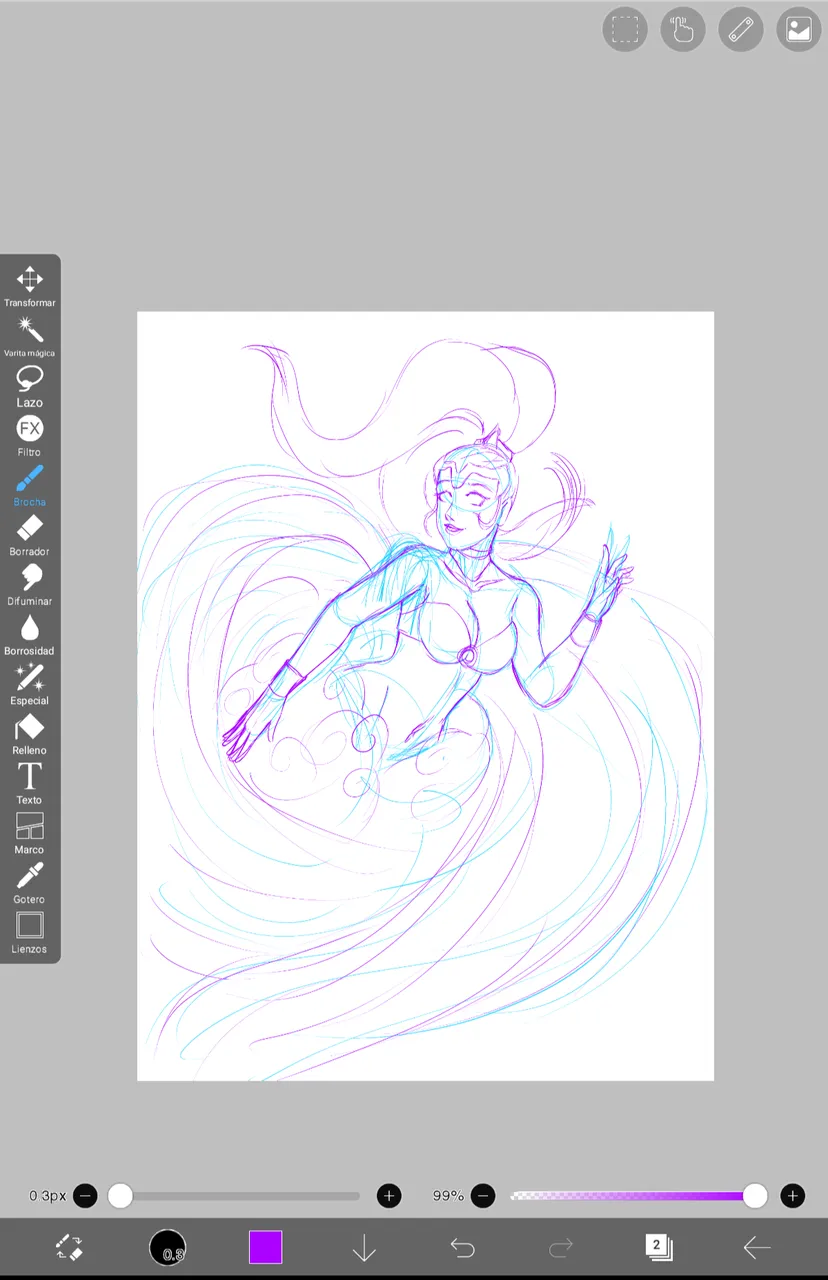The height and width of the screenshot is (1280, 828).
Task: Increase brush size with plus button
Action: click(389, 1195)
